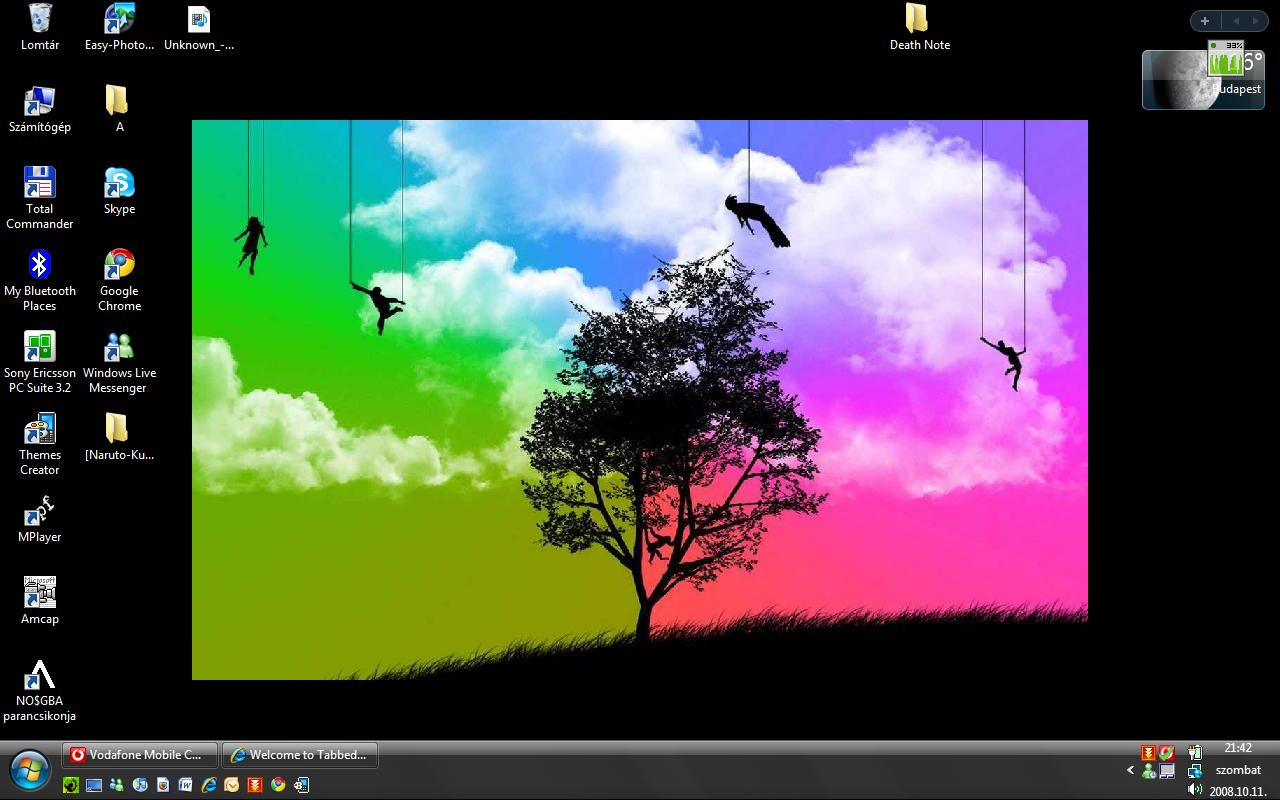Click the 2008.10.11. date in the tray
Viewport: 1280px width, 800px height.
pyautogui.click(x=1238, y=791)
